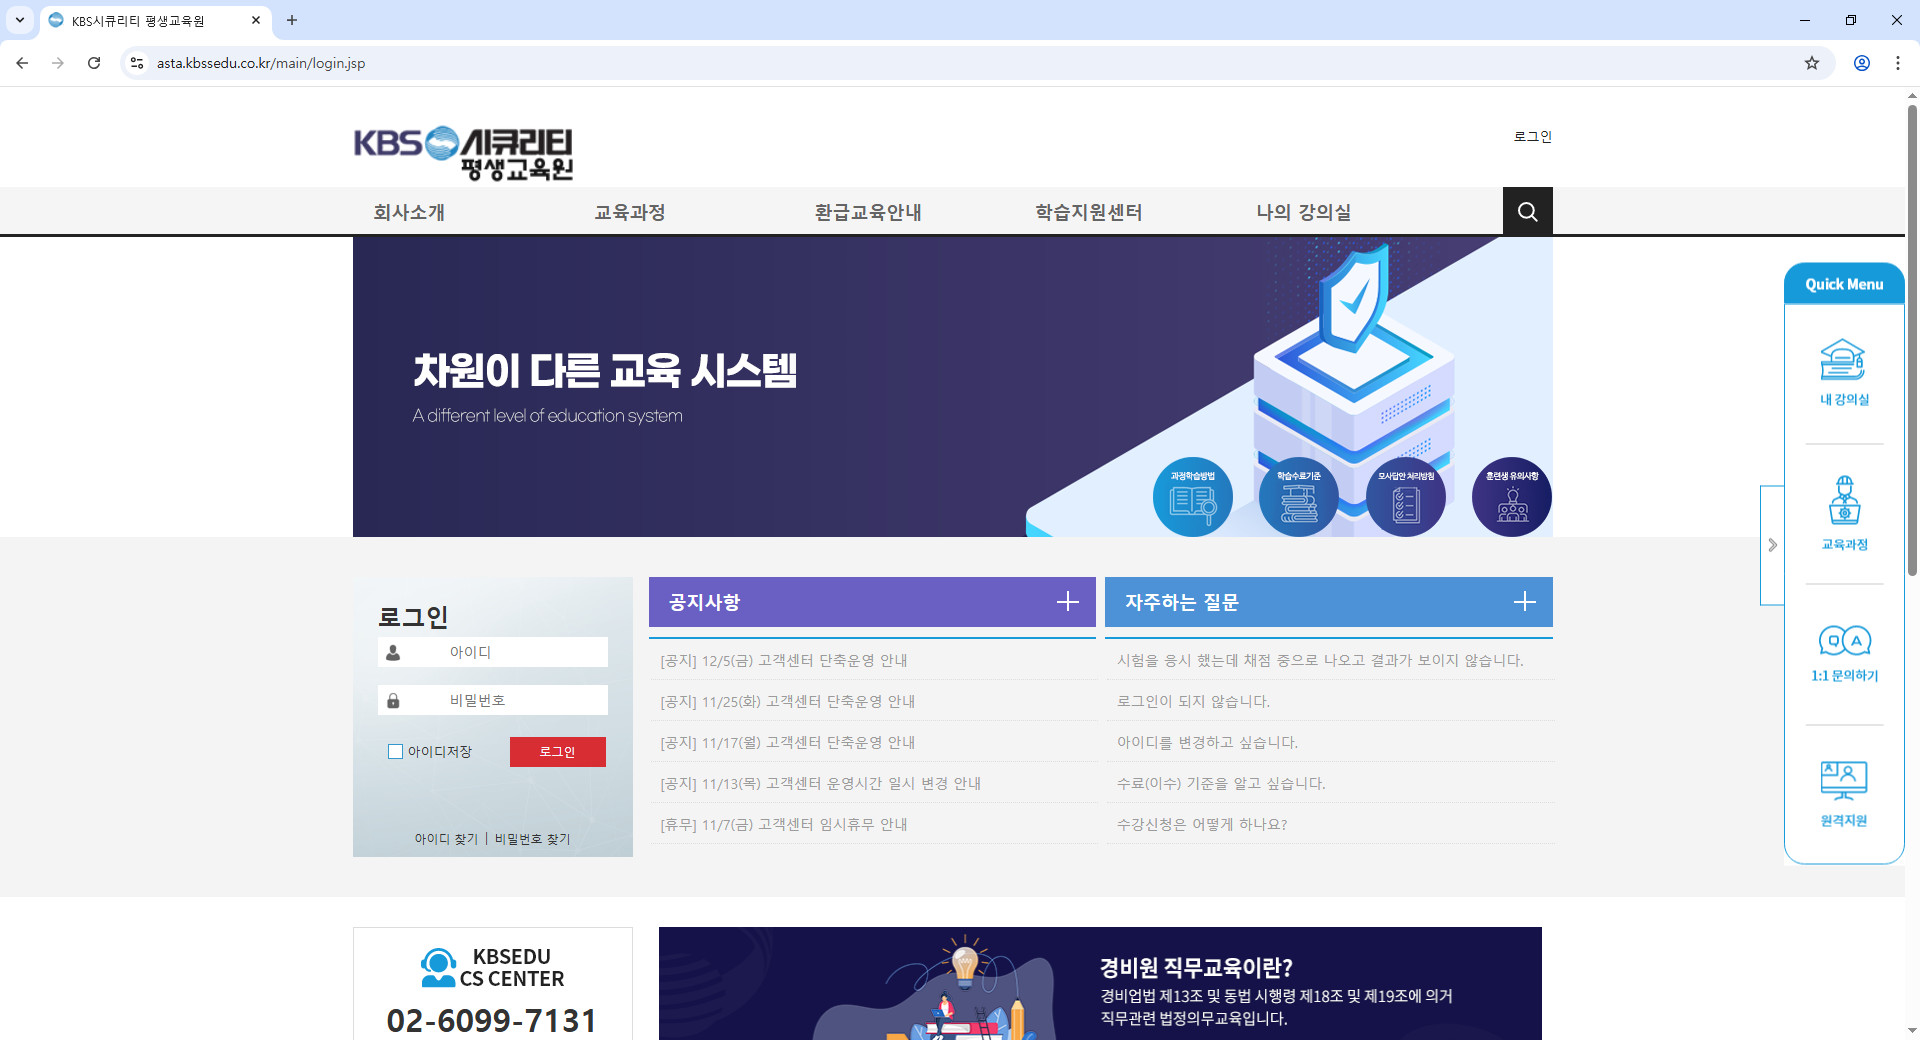Collapse the Quick Menu side chevron
The height and width of the screenshot is (1040, 1920).
coord(1773,545)
